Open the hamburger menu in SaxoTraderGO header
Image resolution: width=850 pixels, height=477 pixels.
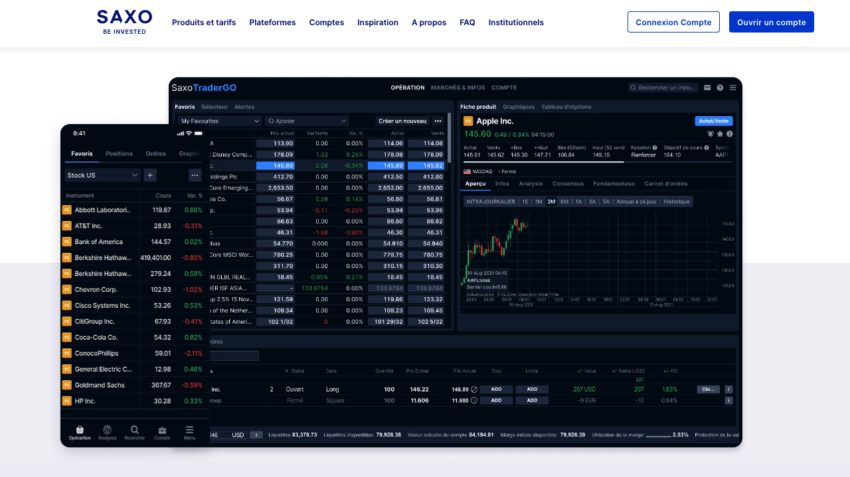(x=732, y=87)
